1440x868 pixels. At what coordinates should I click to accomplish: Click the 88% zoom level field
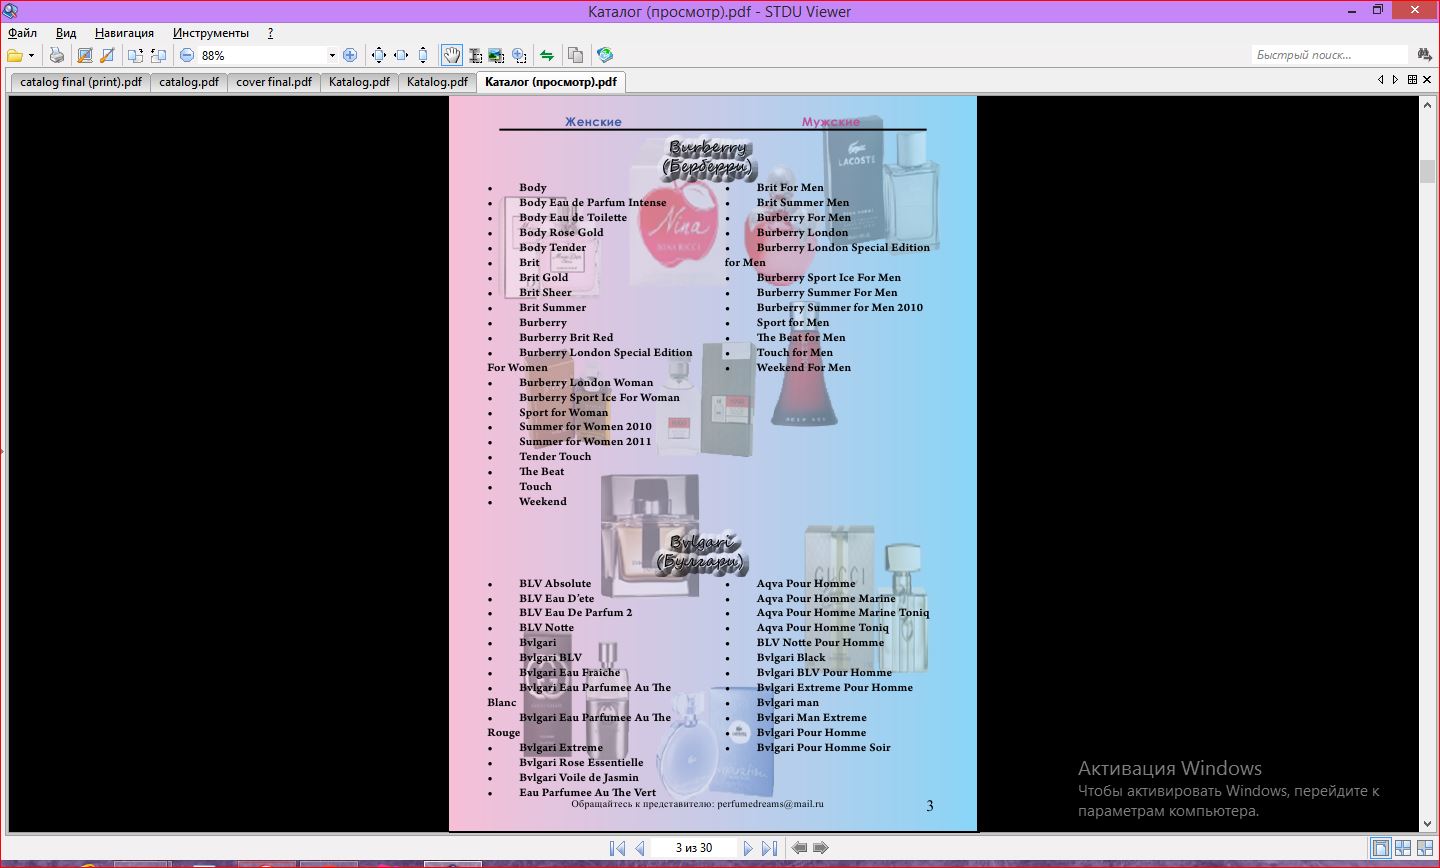(262, 55)
